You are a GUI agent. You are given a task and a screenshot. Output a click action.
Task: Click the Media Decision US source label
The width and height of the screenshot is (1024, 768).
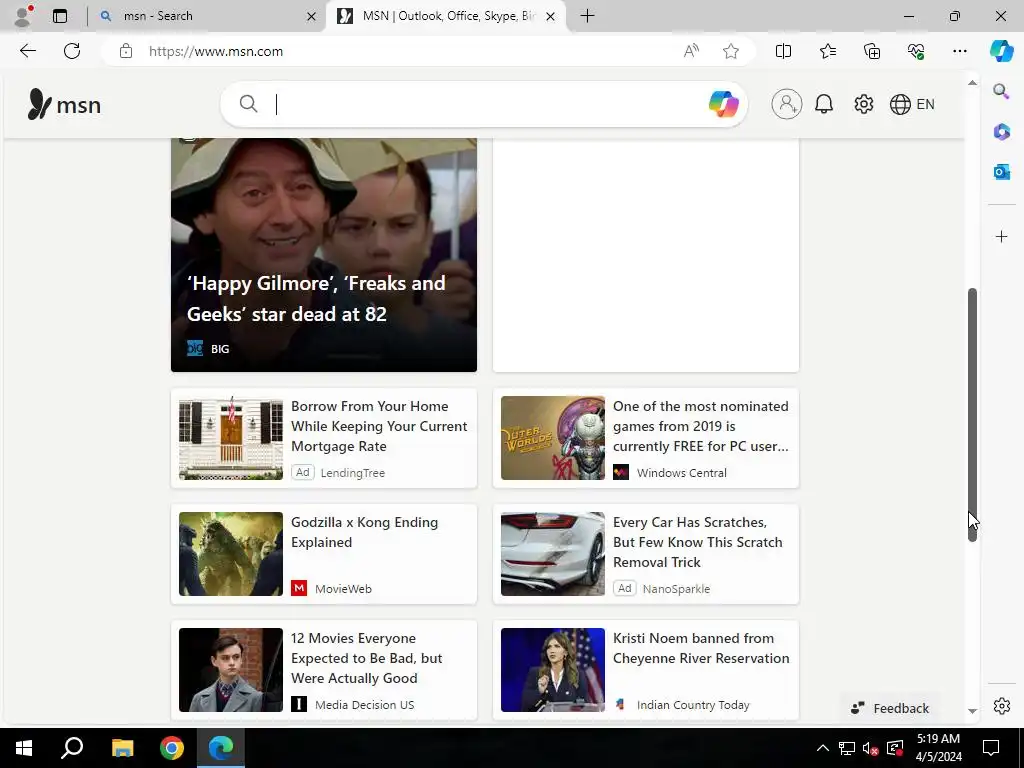pos(364,705)
